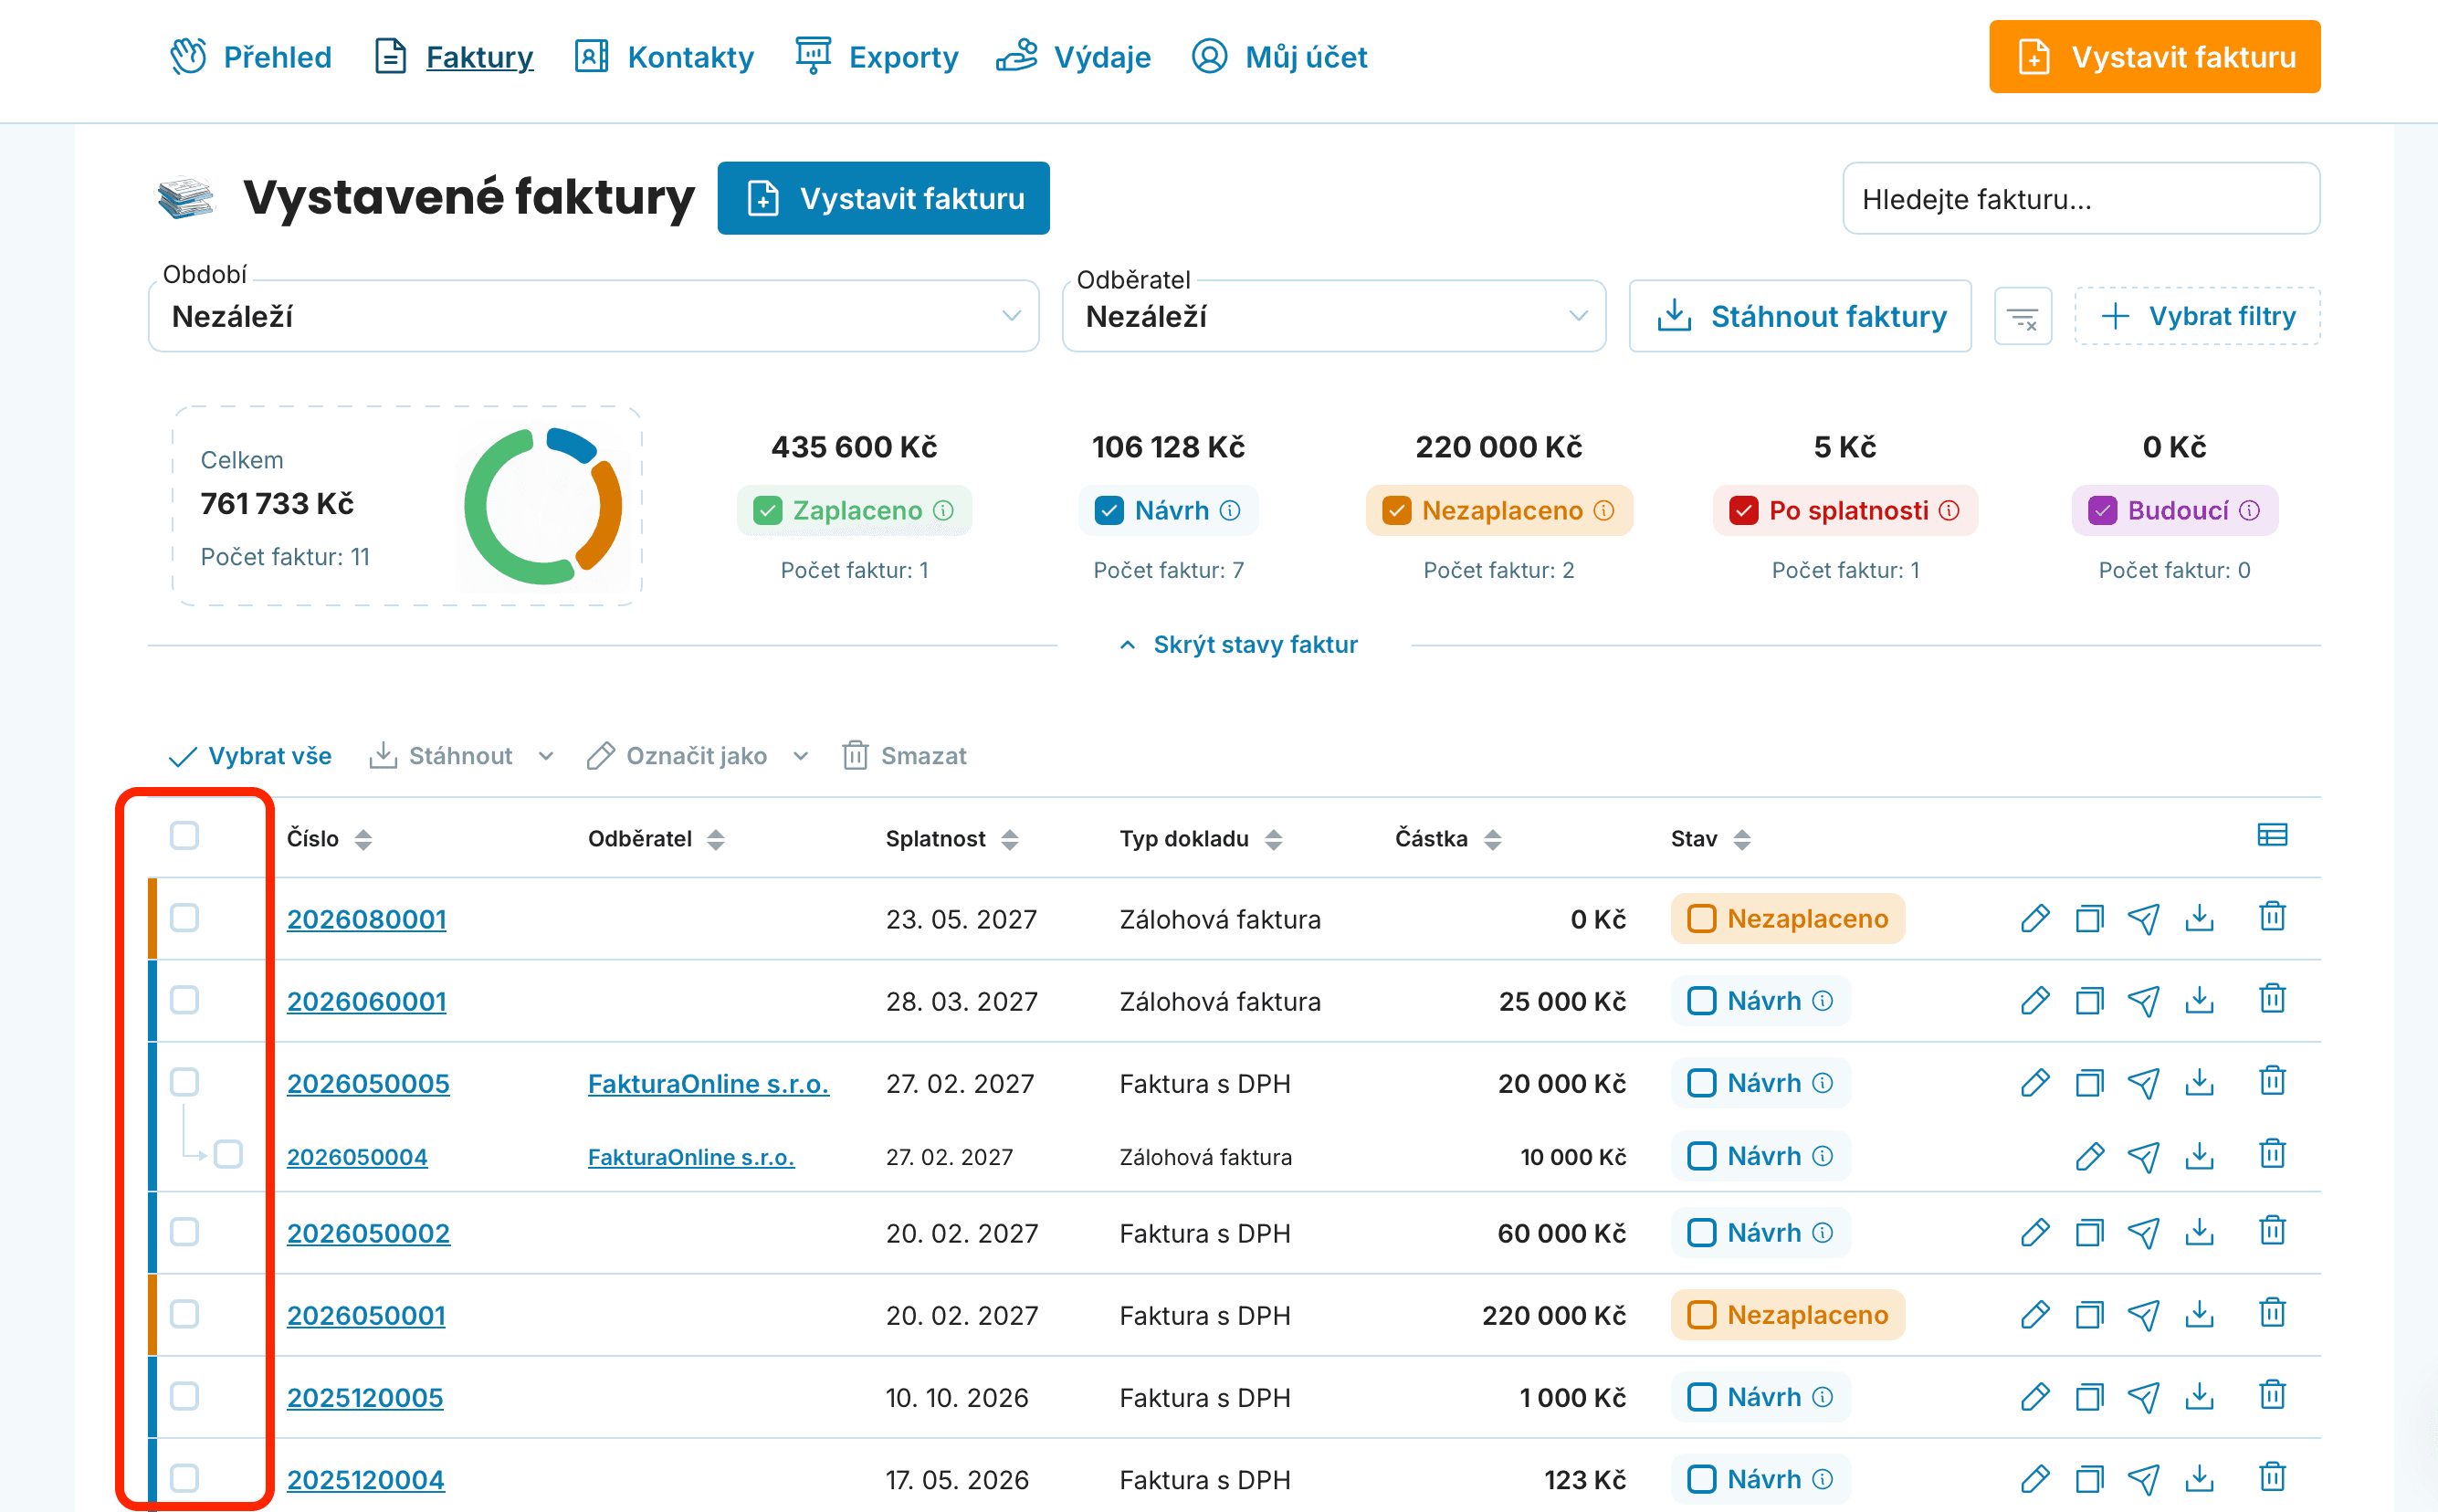Send invoice 2025120005 via paper plane icon
This screenshot has height=1512, width=2438.
click(2143, 1397)
